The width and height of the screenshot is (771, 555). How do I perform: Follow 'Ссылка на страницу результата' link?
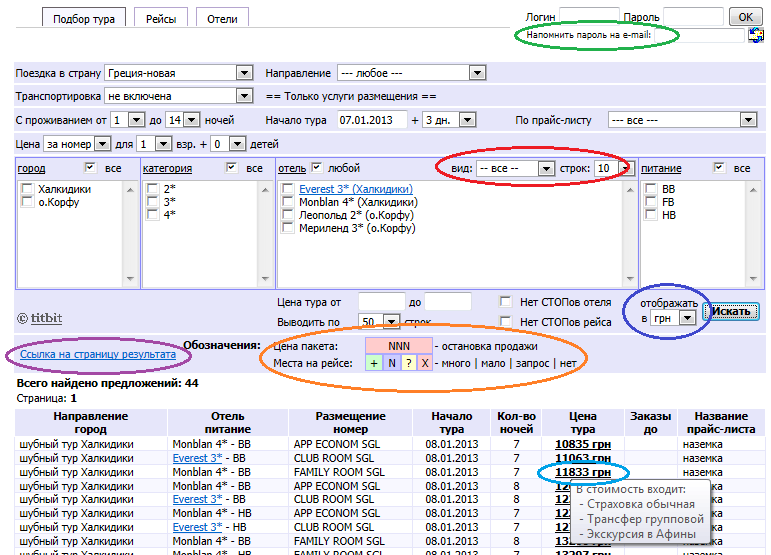pos(98,354)
